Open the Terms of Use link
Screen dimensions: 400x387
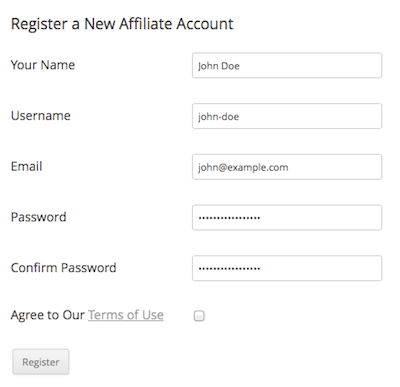pyautogui.click(x=126, y=315)
